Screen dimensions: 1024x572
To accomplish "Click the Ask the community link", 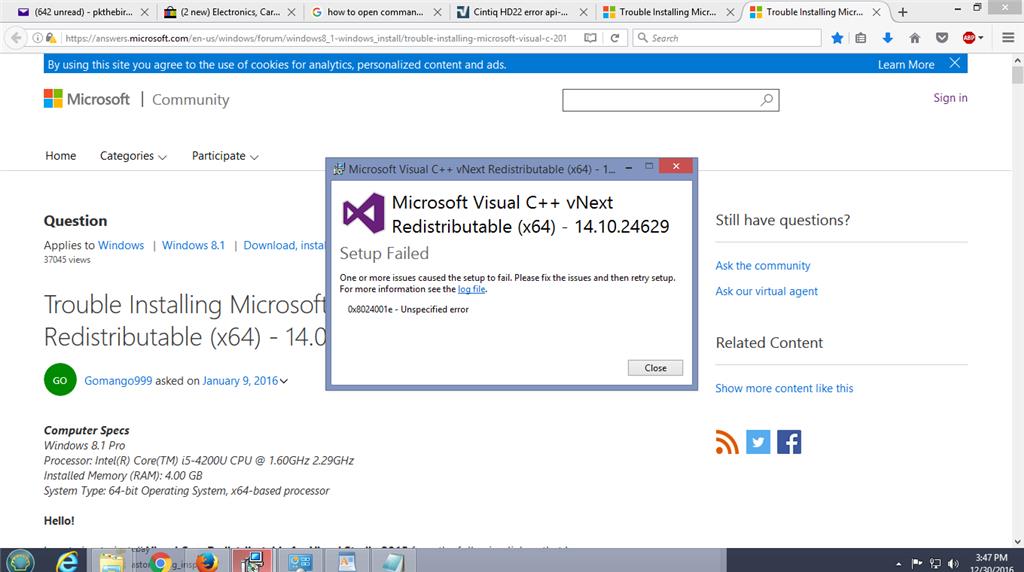I will click(x=763, y=265).
